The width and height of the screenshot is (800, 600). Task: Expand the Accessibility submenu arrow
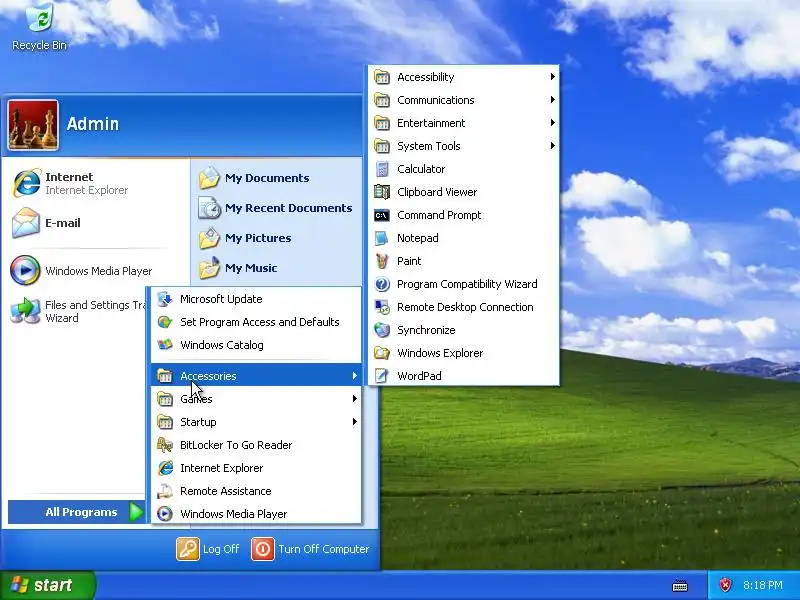553,77
